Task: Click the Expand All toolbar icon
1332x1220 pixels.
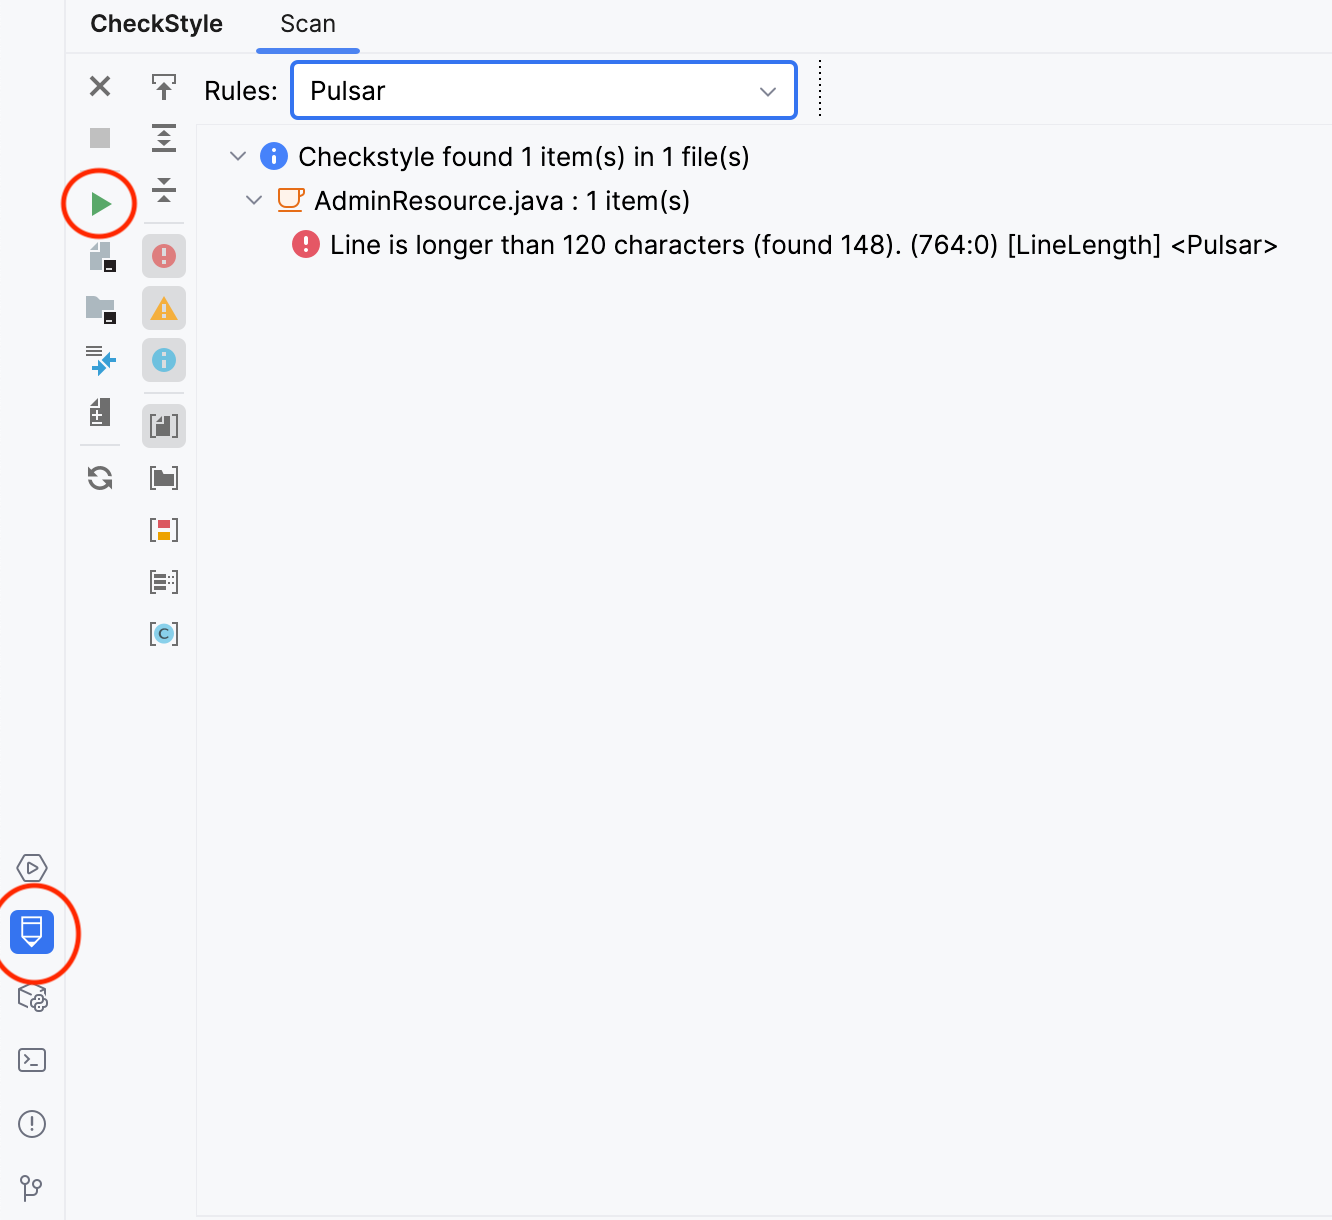Action: (164, 138)
